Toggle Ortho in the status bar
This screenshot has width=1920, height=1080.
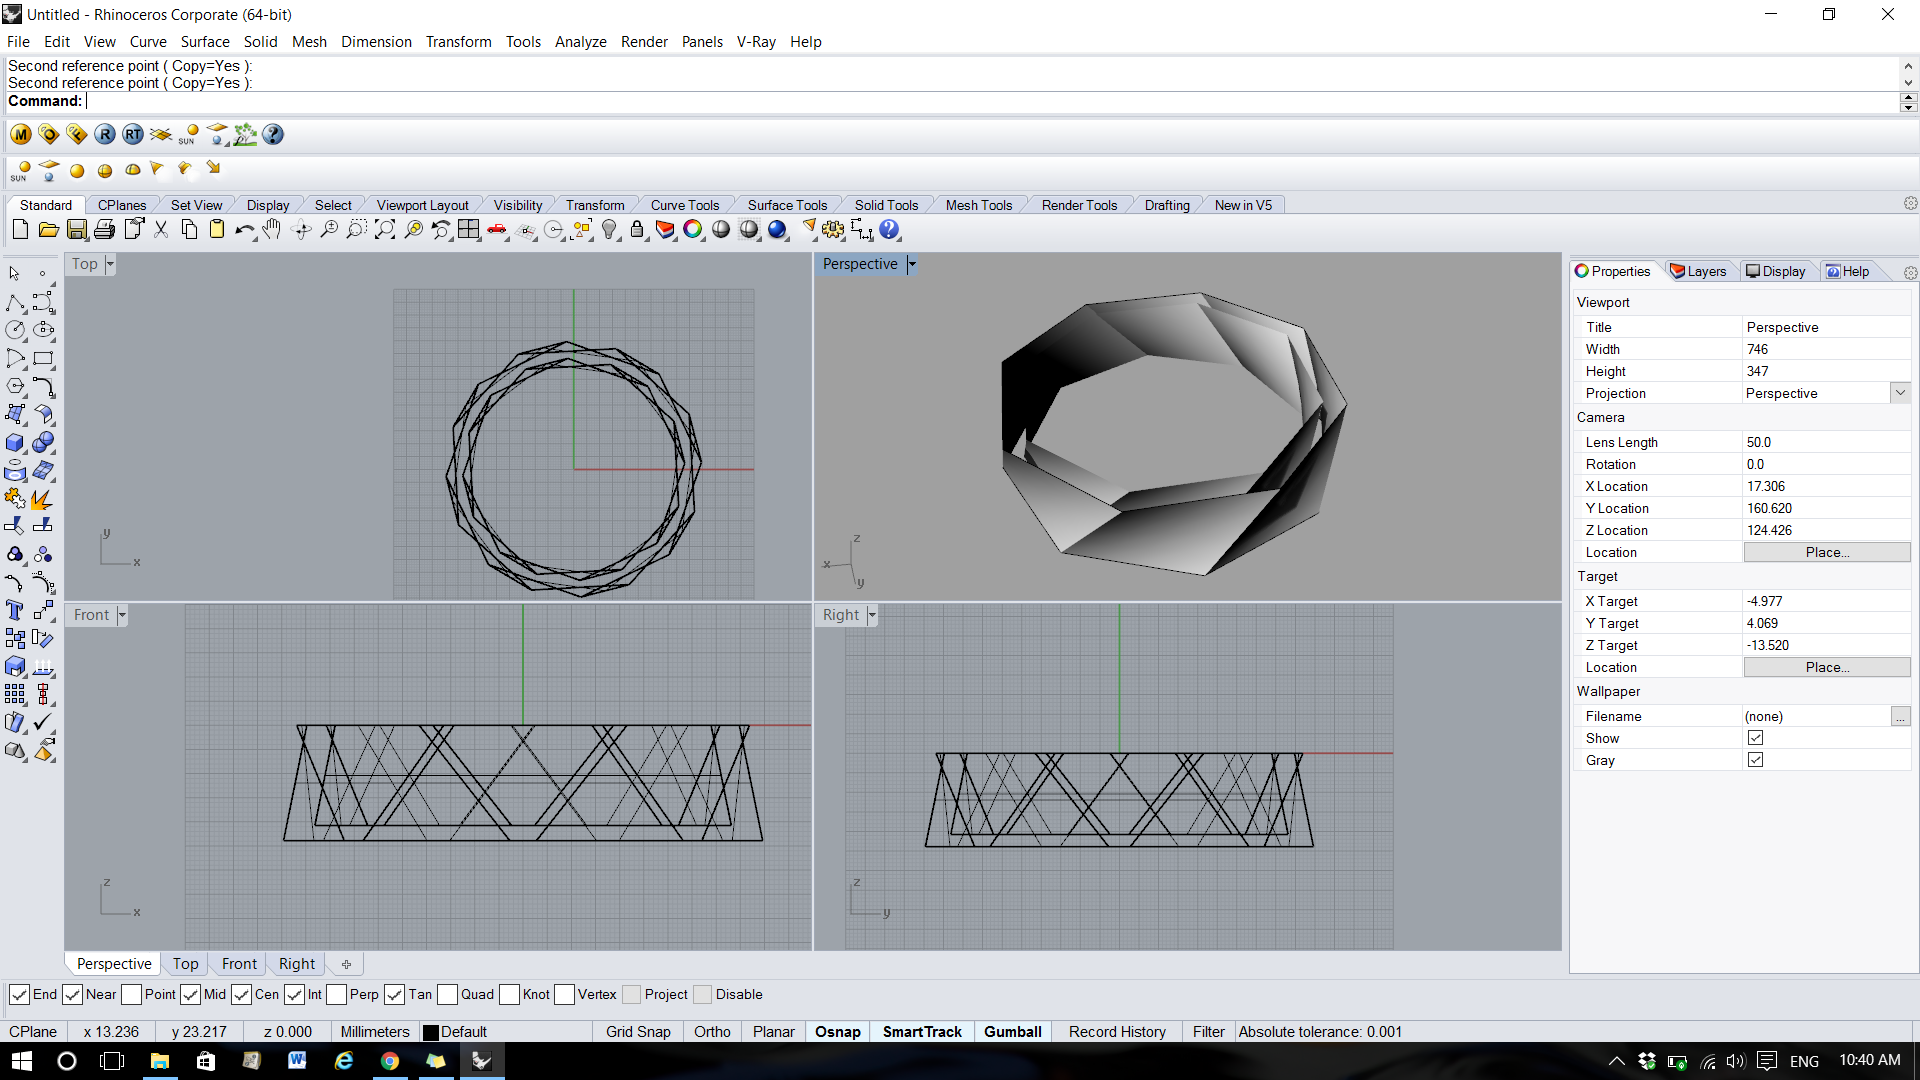pyautogui.click(x=712, y=1032)
